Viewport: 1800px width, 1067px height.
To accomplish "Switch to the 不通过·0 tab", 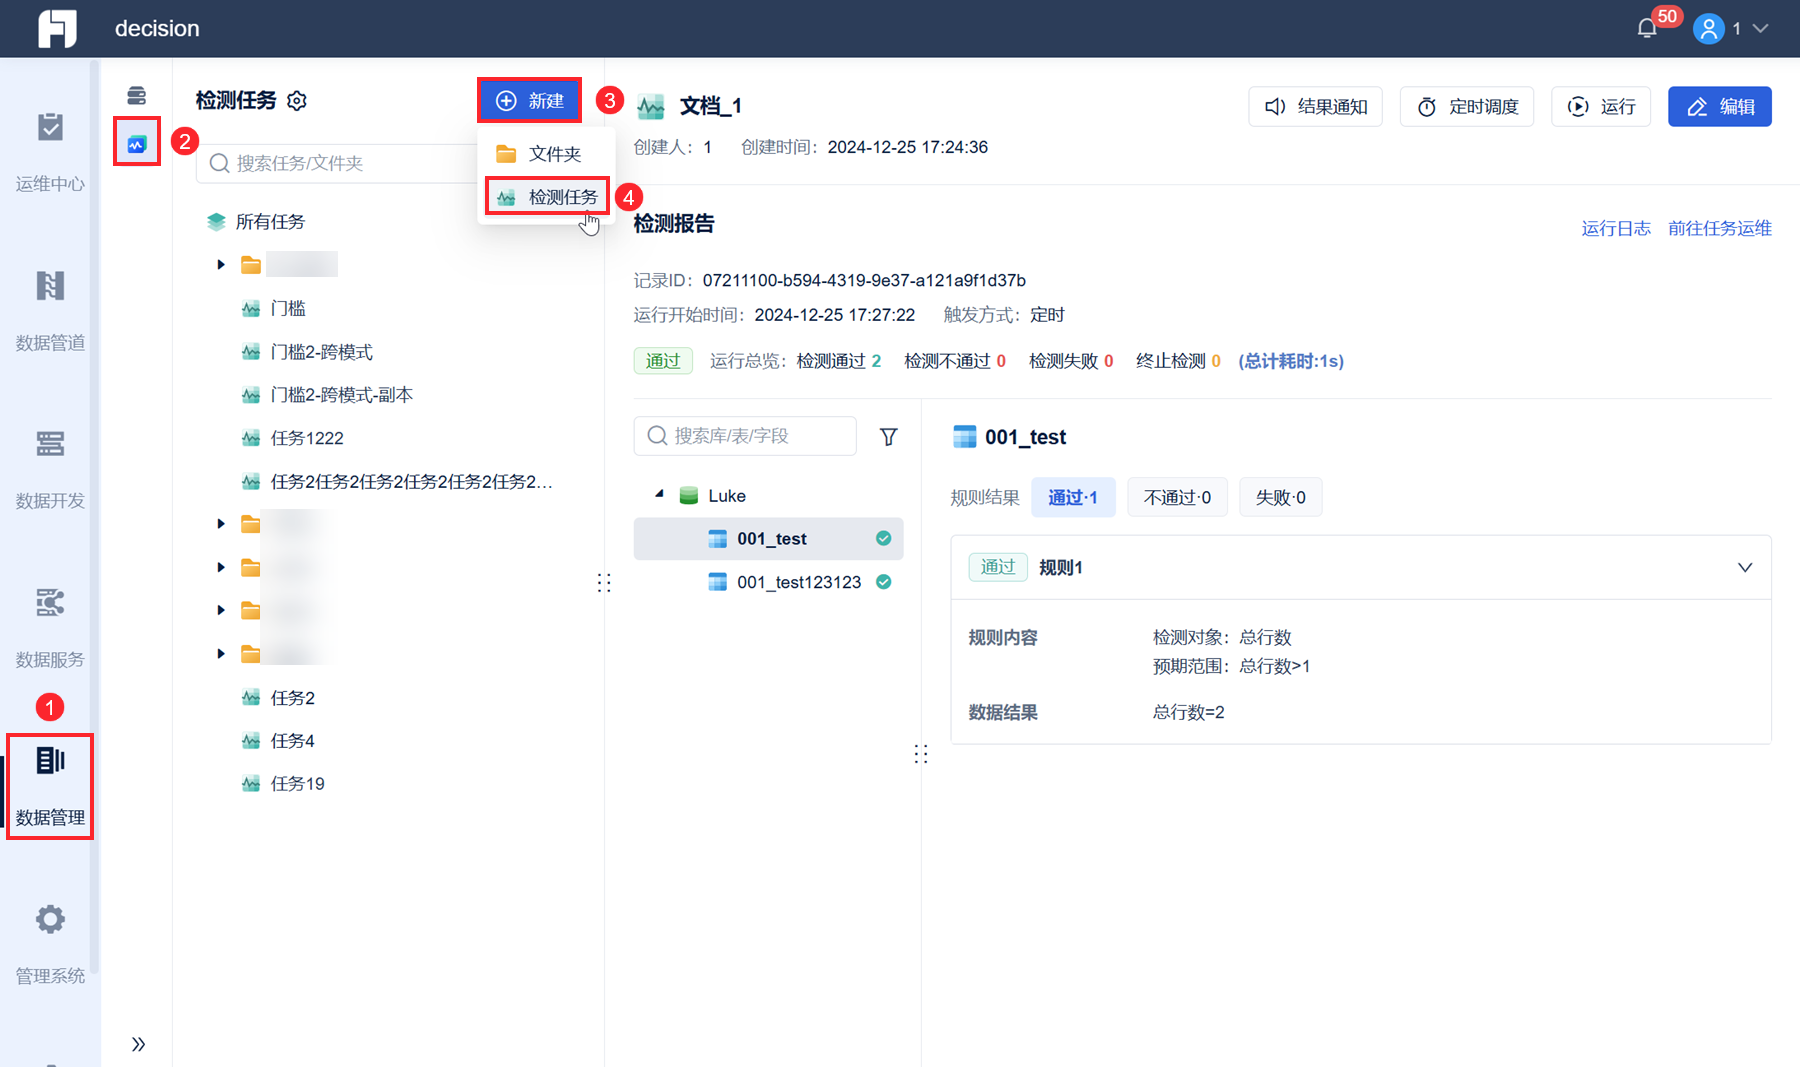I will point(1177,497).
